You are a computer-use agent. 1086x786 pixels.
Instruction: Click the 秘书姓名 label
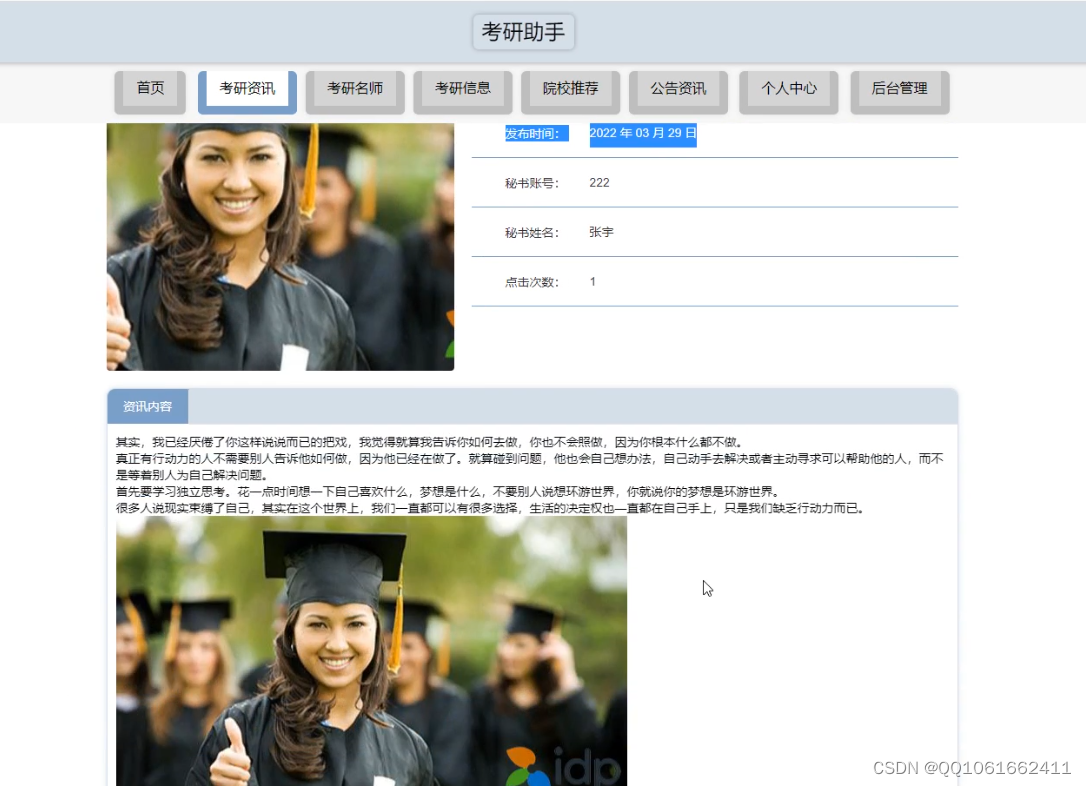532,233
